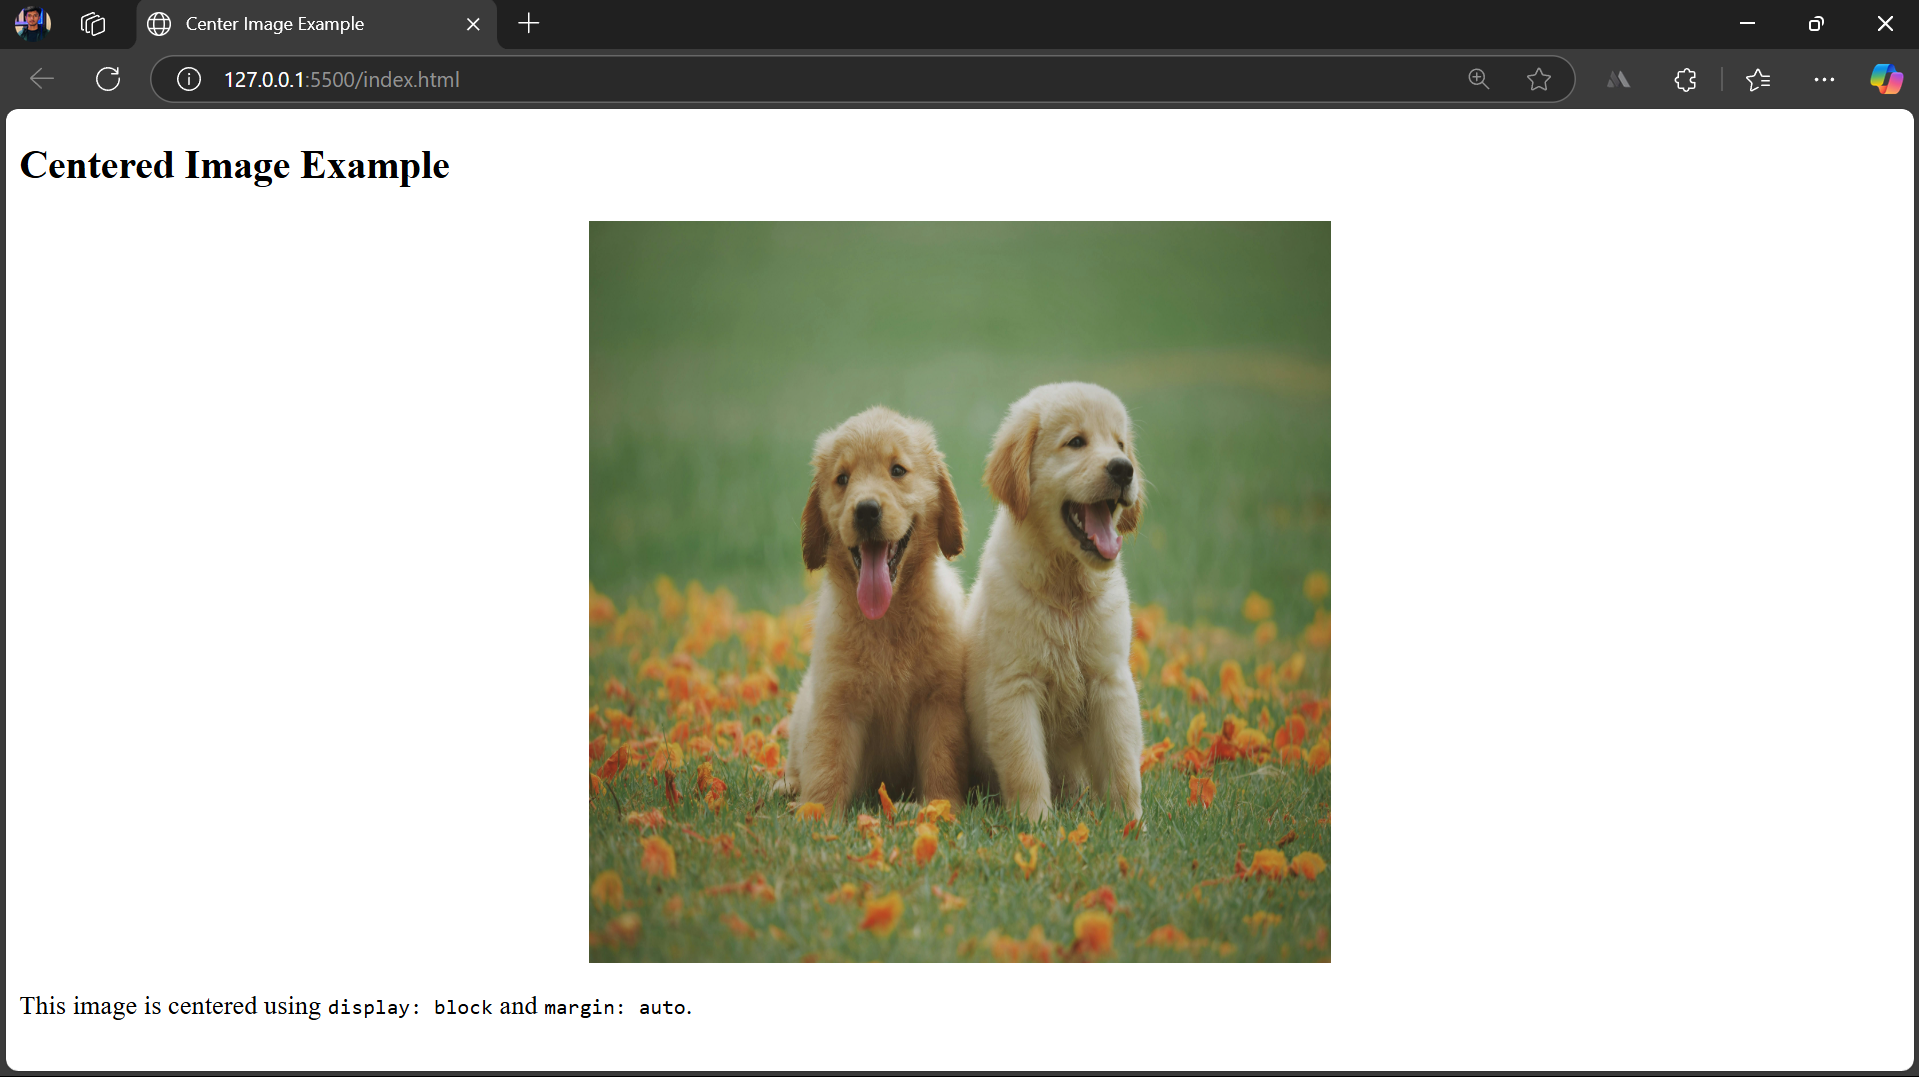Open the browser profile avatar
1919x1077 pixels.
click(33, 23)
